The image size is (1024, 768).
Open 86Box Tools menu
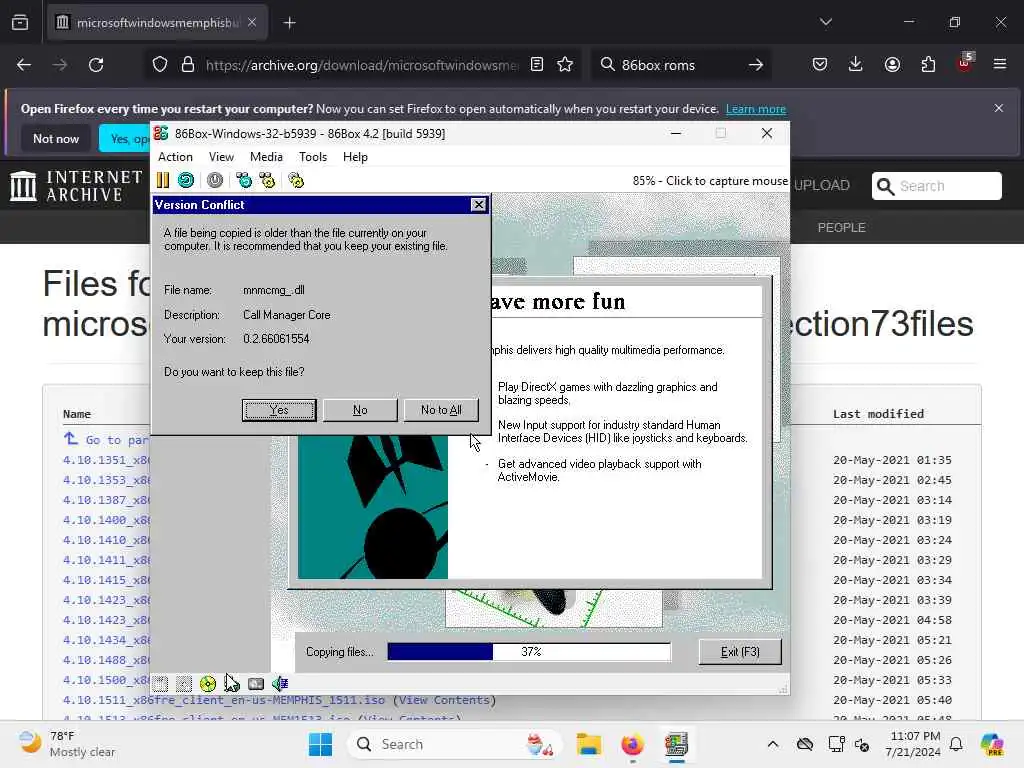[313, 157]
